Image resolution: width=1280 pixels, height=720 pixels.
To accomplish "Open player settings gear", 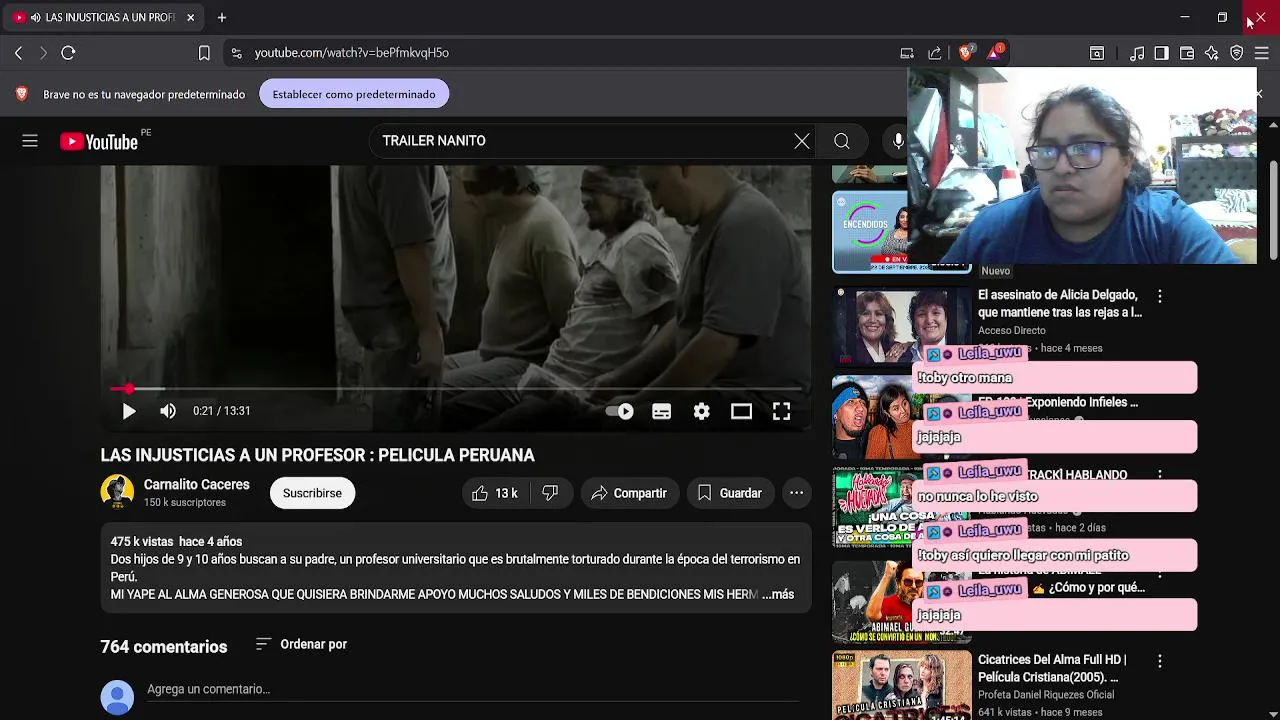I will tap(702, 411).
